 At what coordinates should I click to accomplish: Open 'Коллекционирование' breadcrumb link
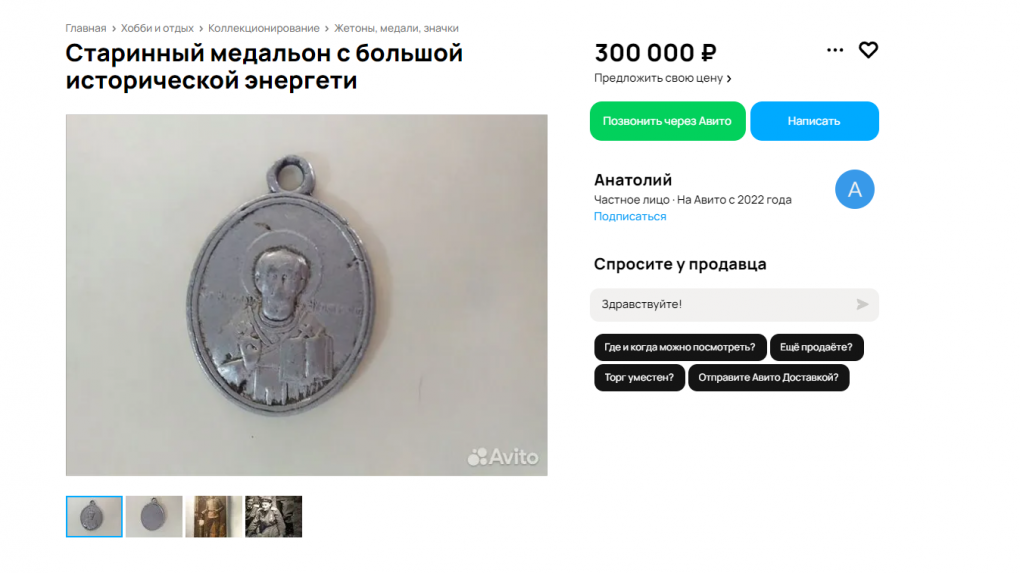pos(263,29)
